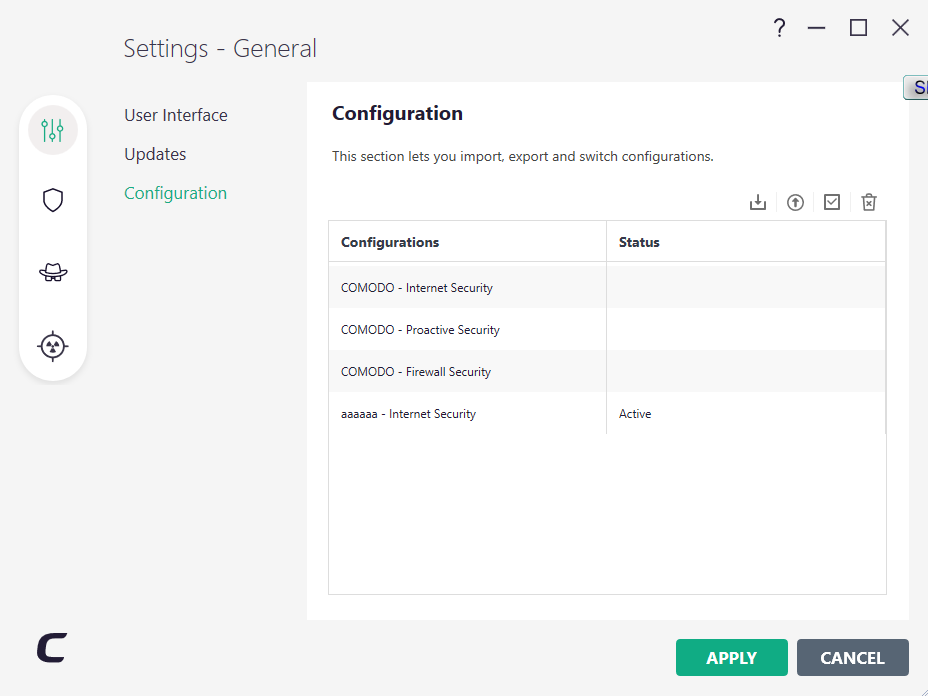Open help via the question mark
This screenshot has width=928, height=696.
tap(780, 28)
